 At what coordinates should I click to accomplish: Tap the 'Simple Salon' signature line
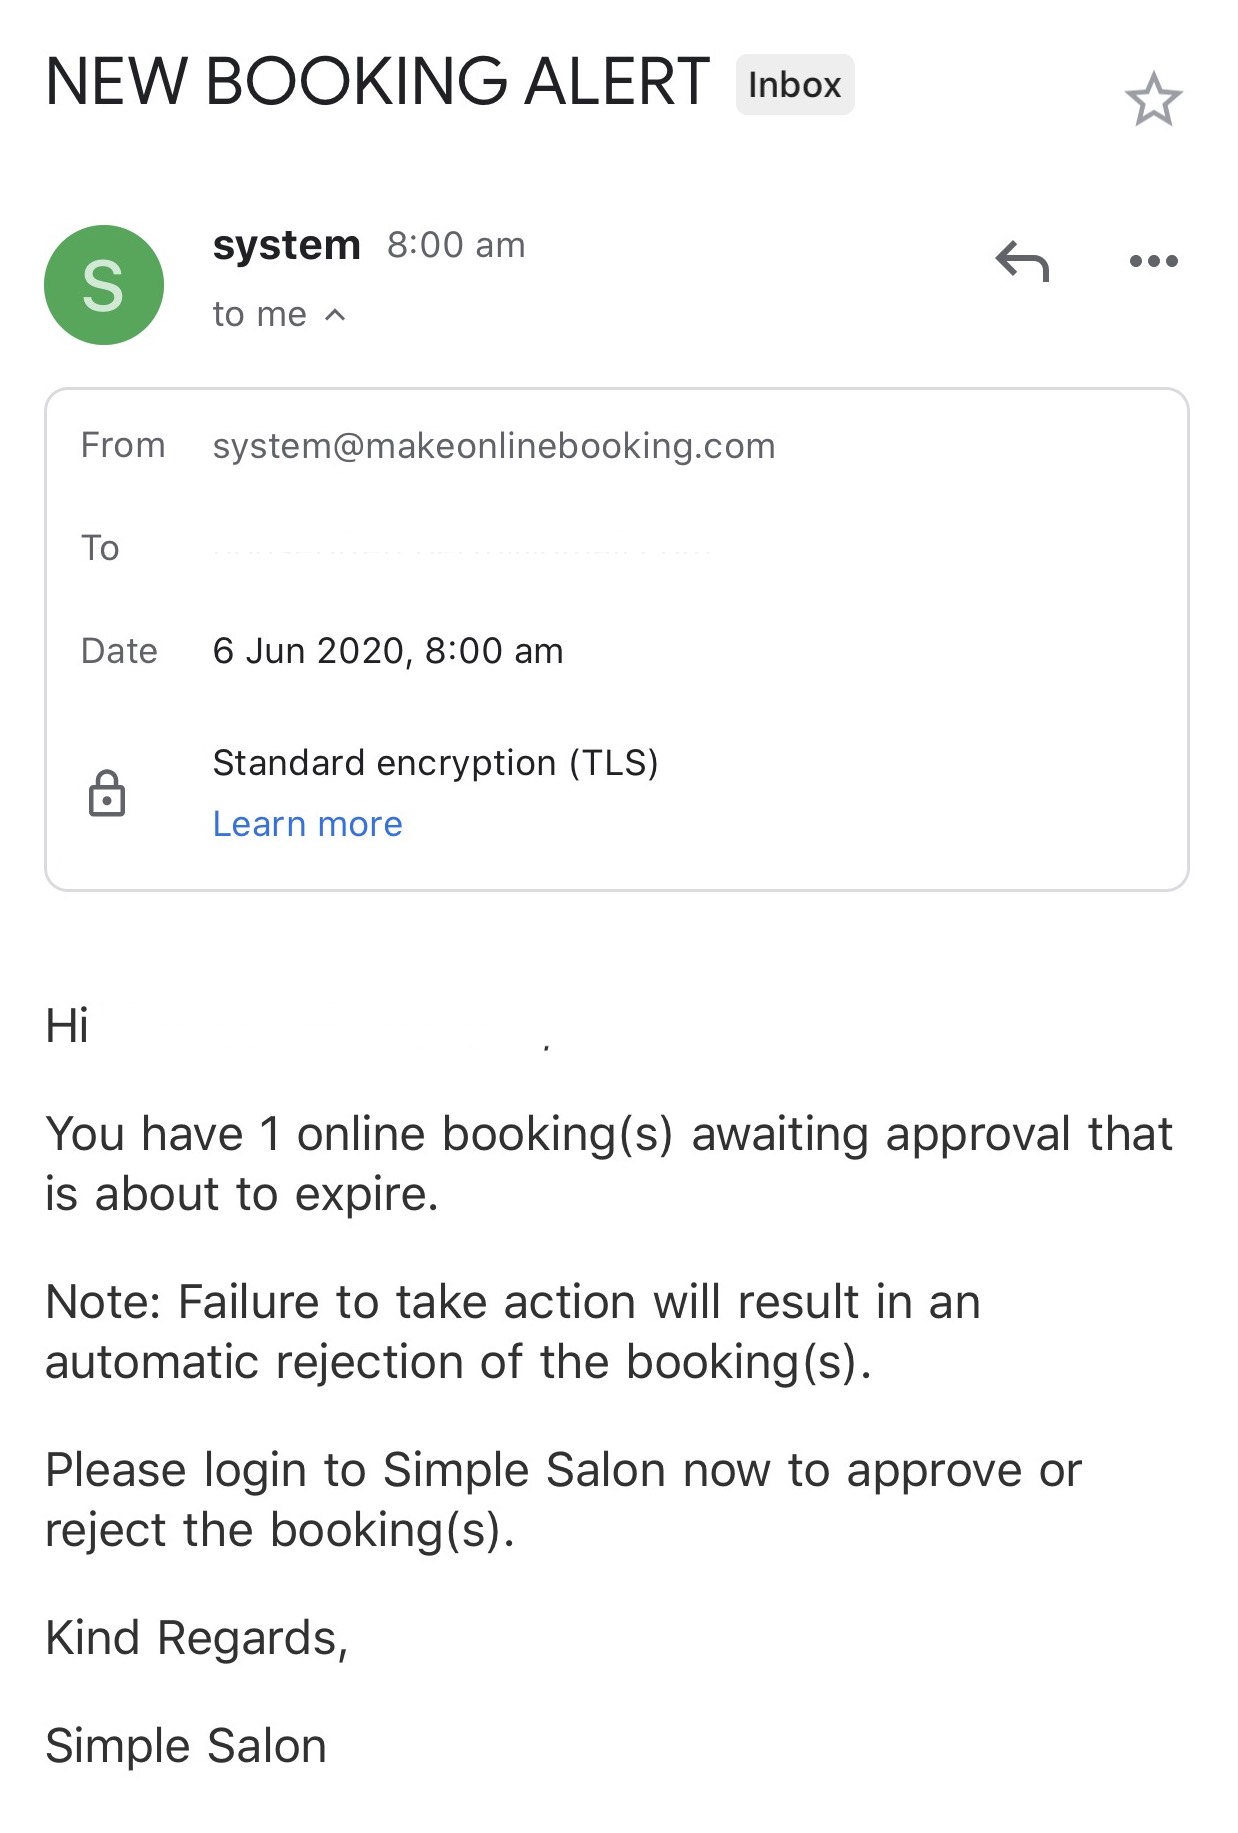[186, 1746]
